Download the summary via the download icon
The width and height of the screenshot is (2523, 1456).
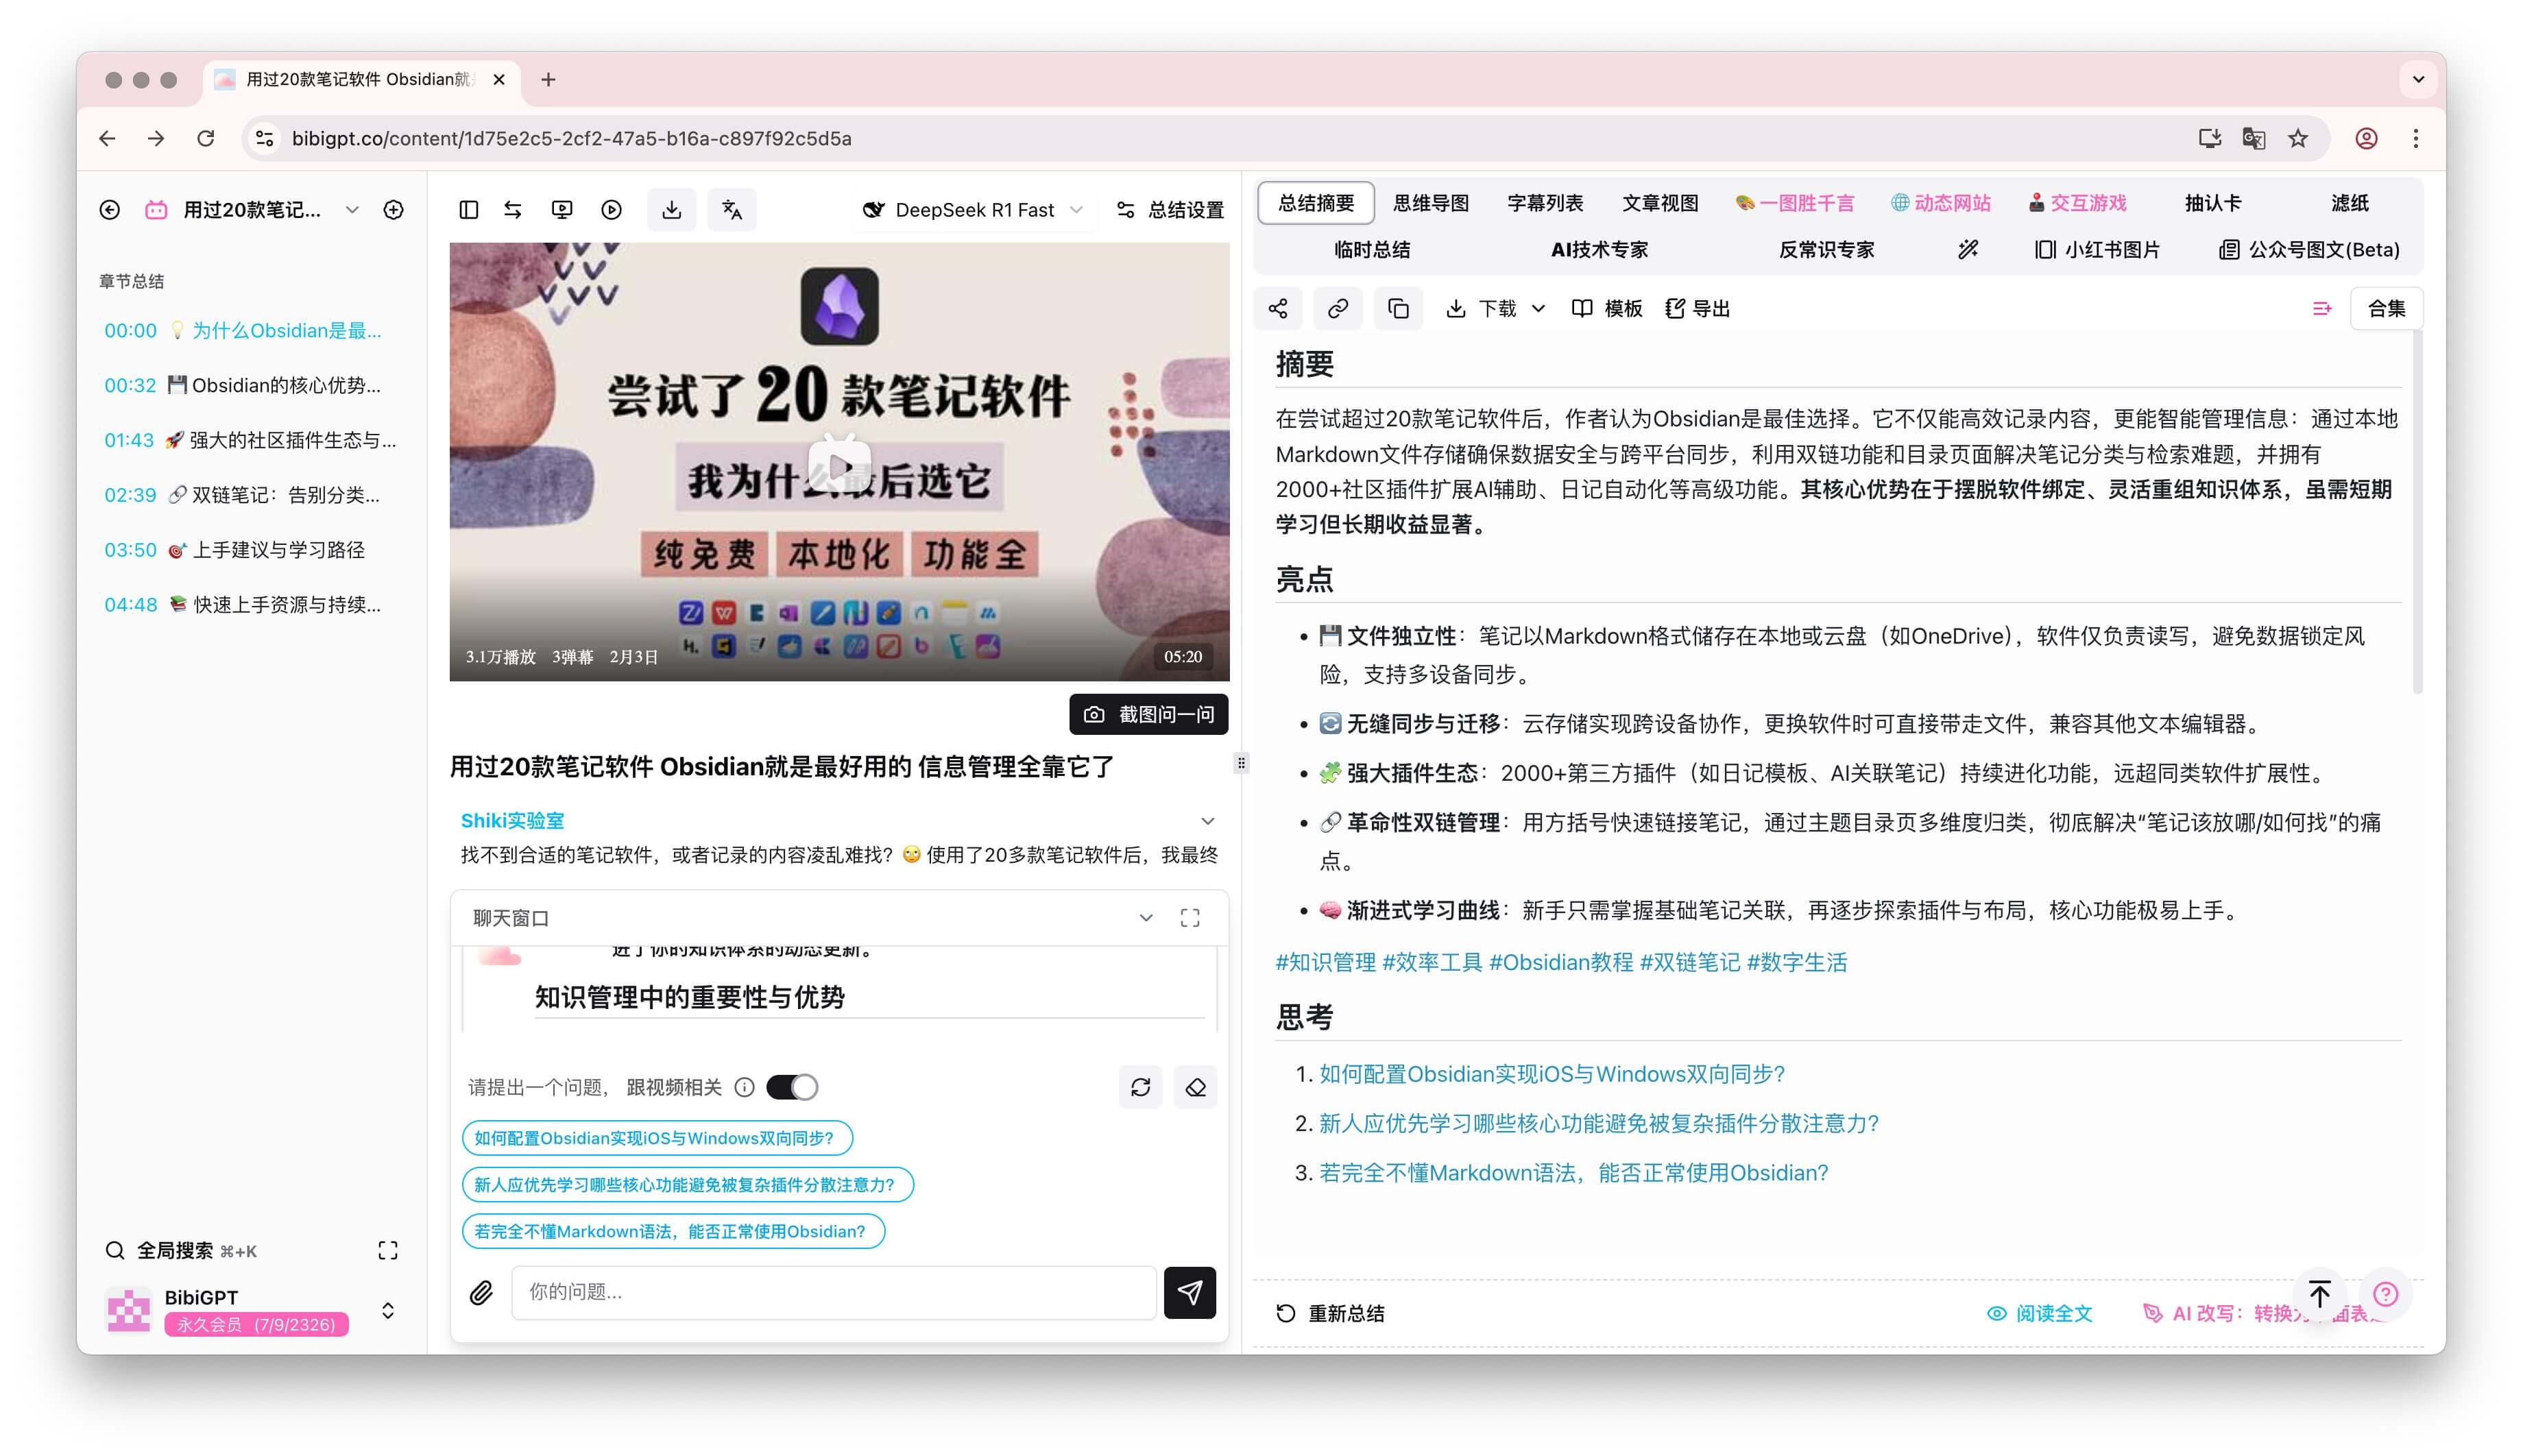[1458, 308]
